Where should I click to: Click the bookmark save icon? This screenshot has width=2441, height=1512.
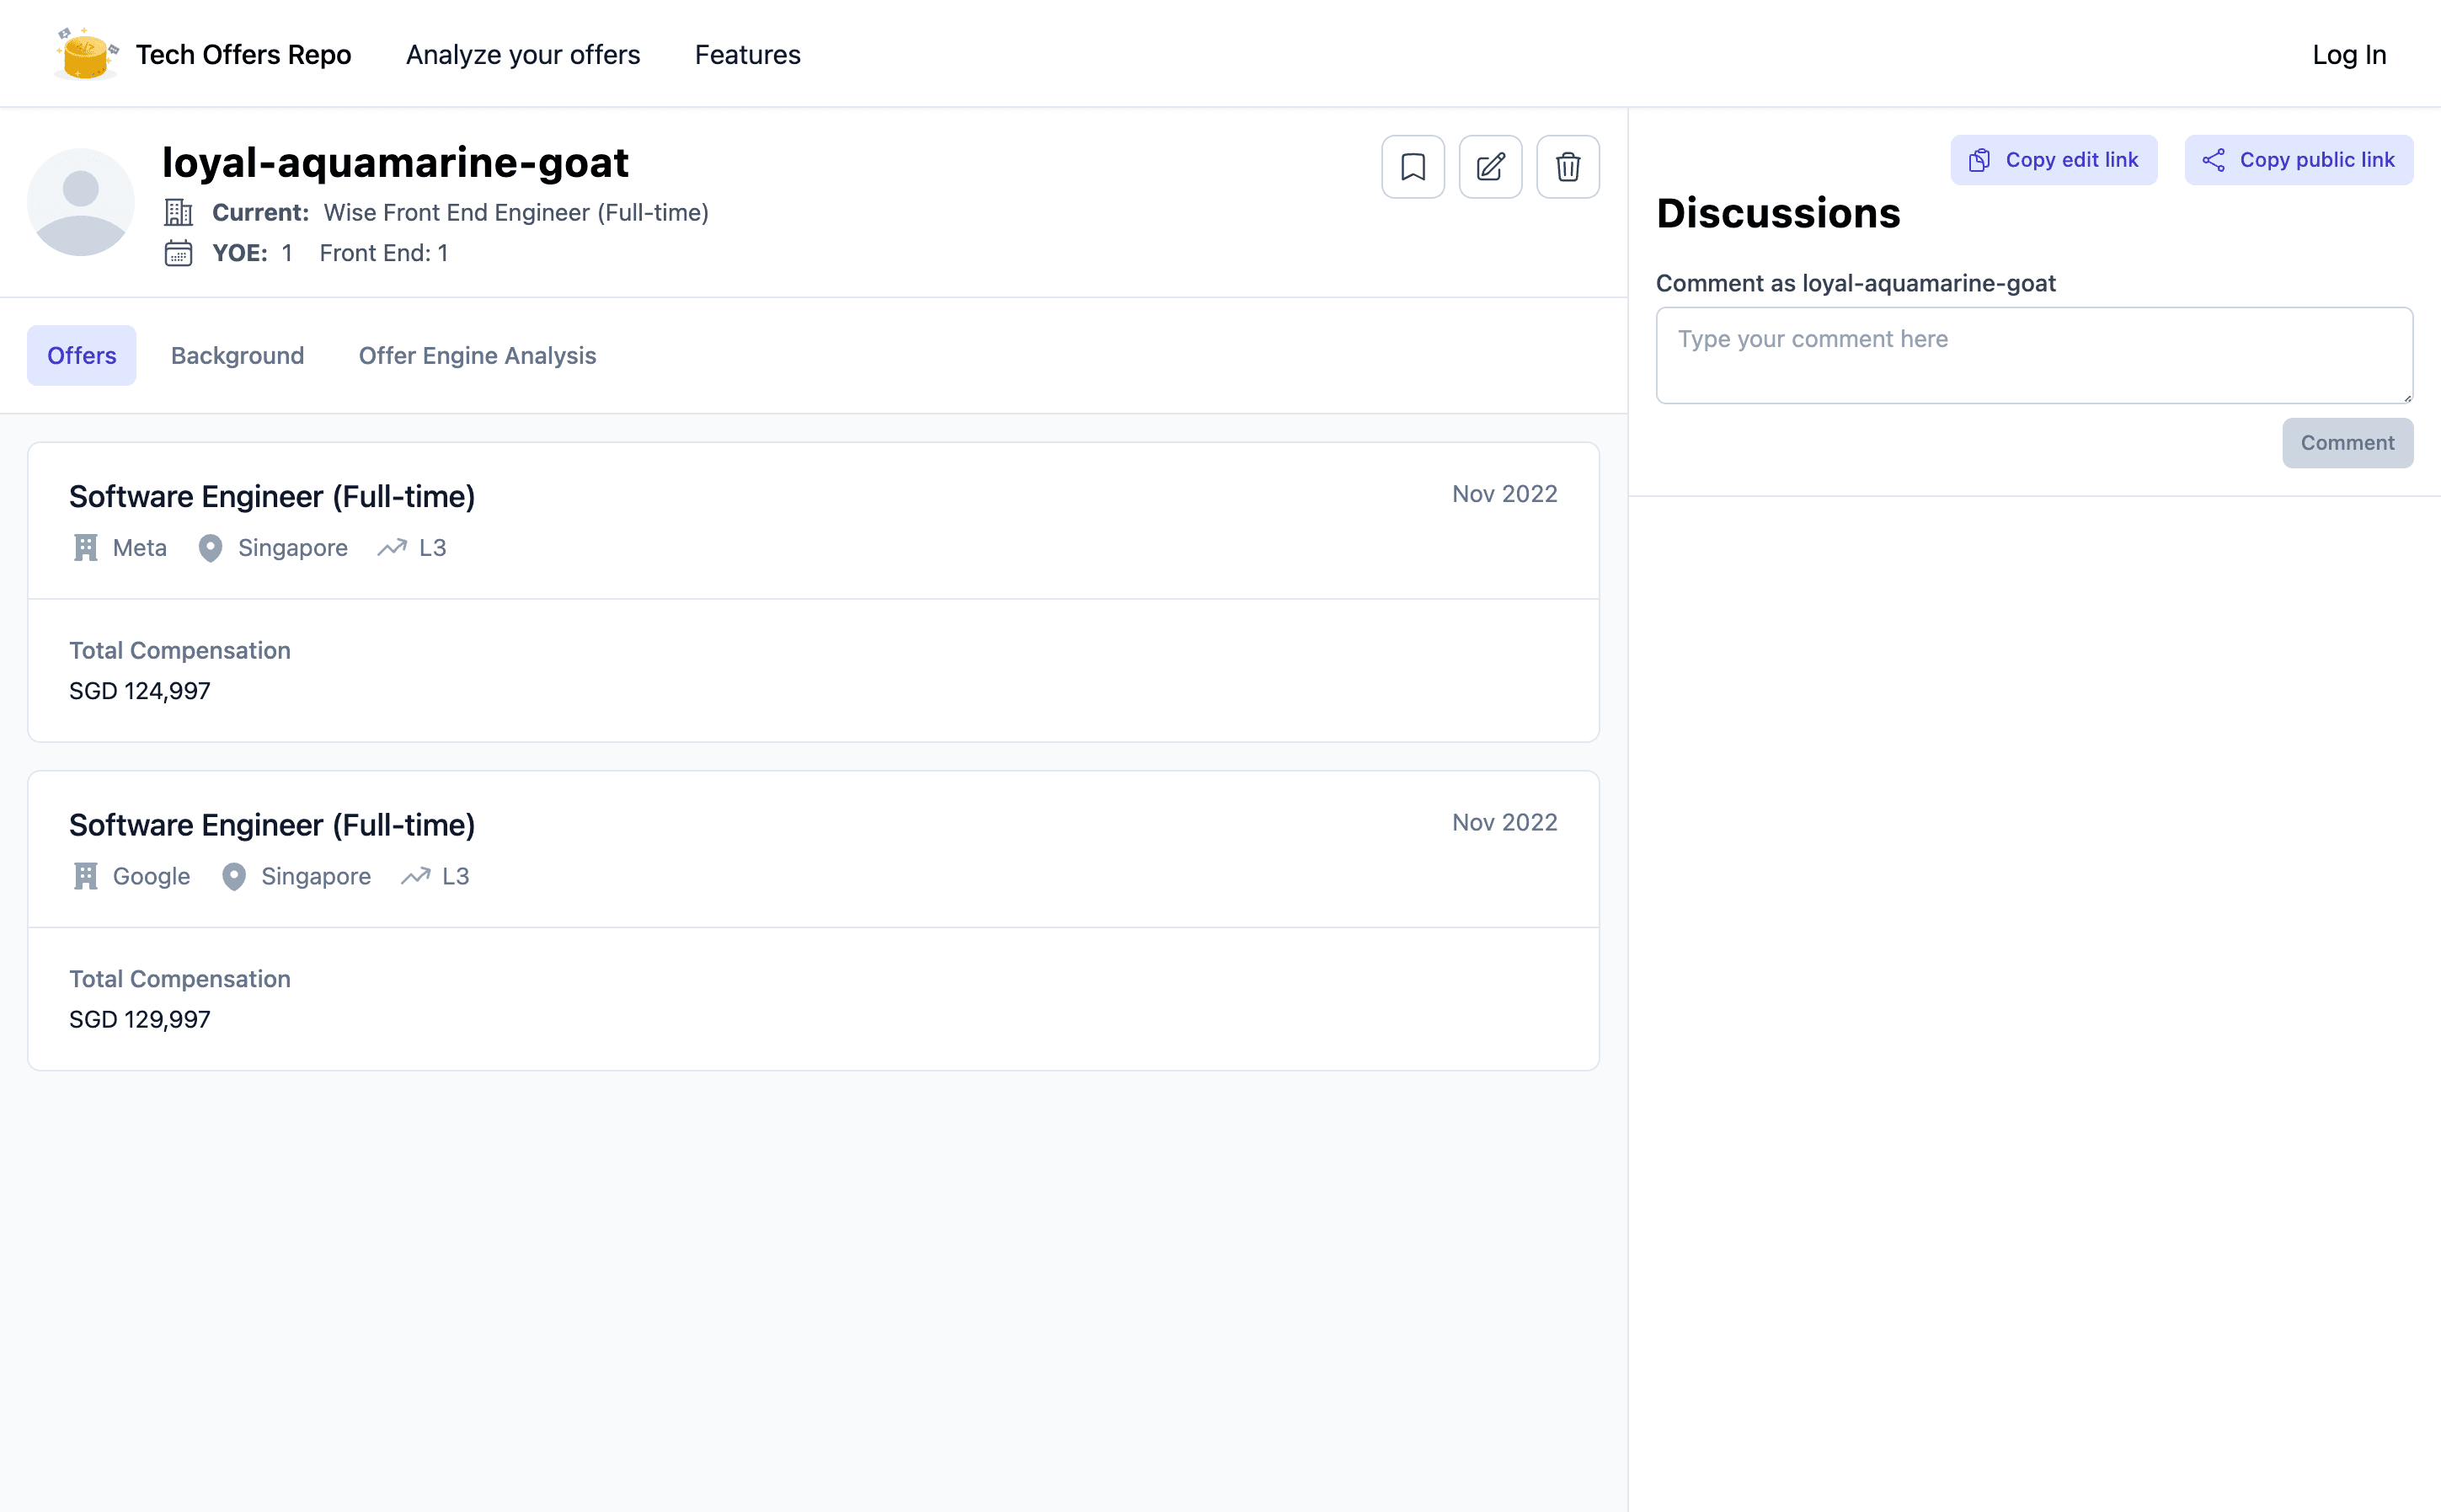[1412, 167]
